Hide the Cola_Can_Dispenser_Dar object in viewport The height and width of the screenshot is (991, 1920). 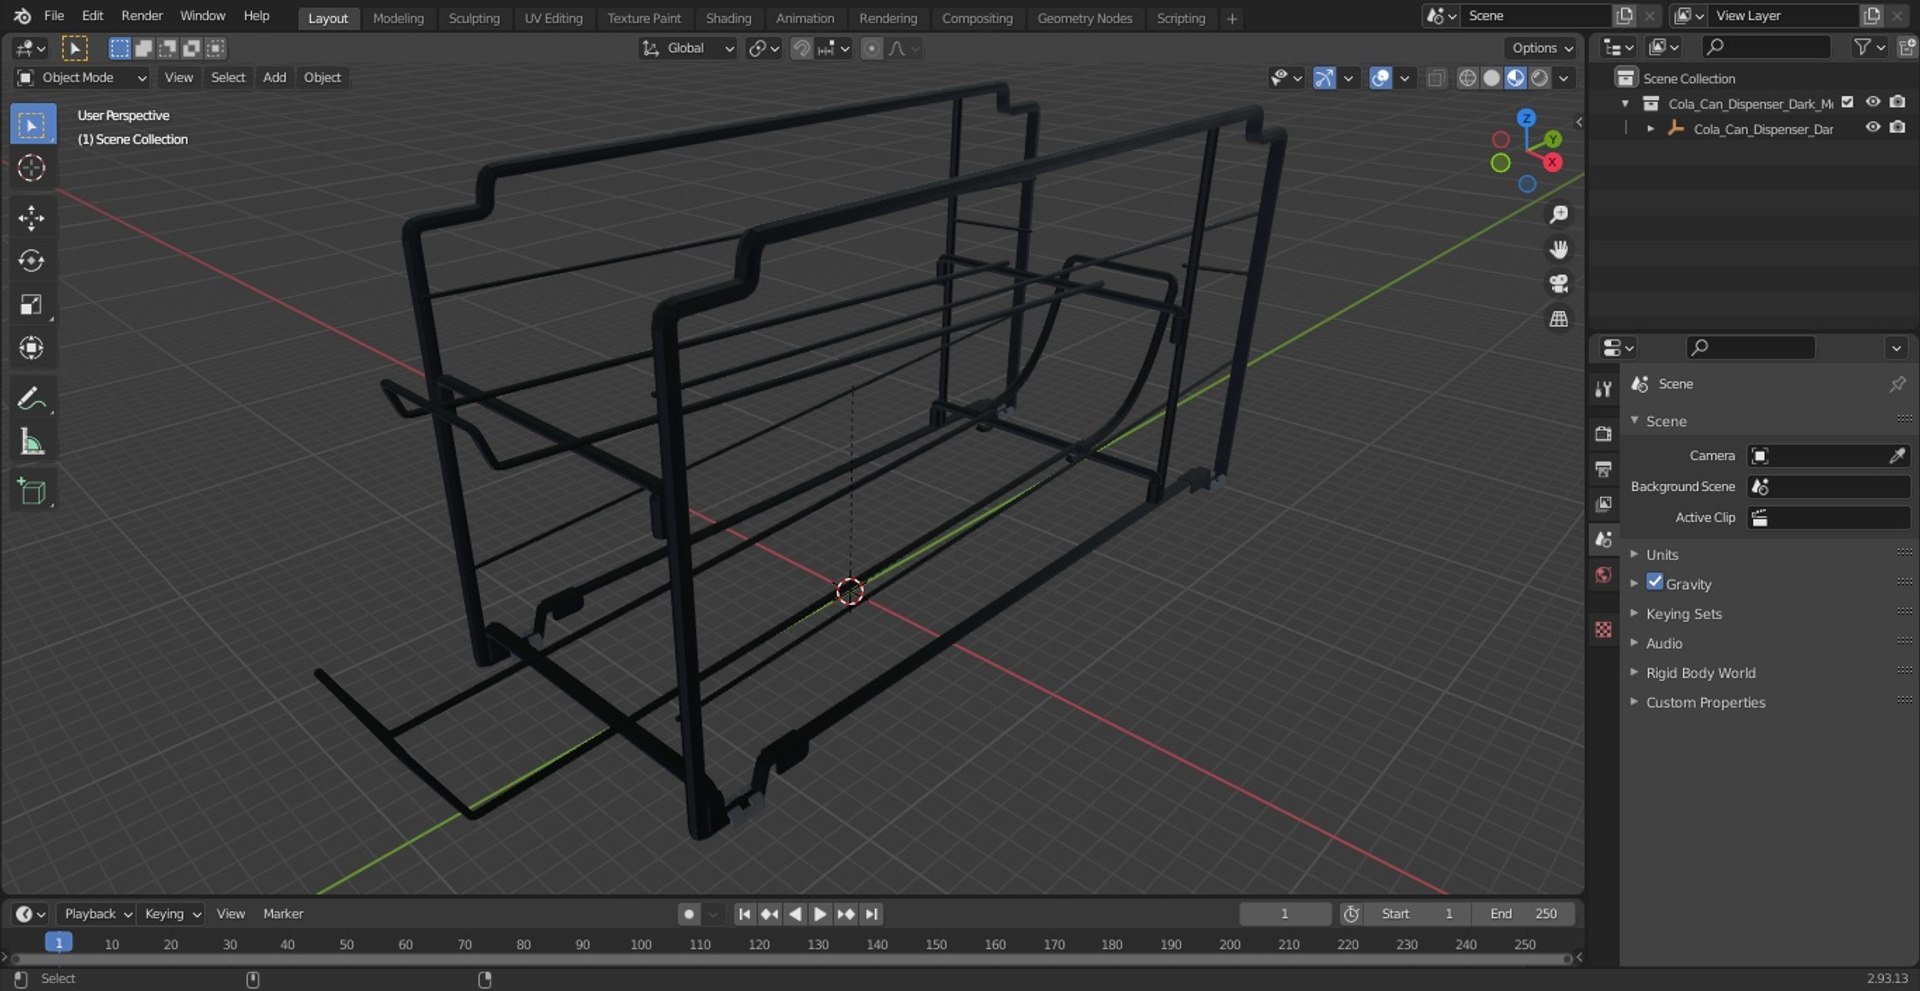pos(1873,127)
